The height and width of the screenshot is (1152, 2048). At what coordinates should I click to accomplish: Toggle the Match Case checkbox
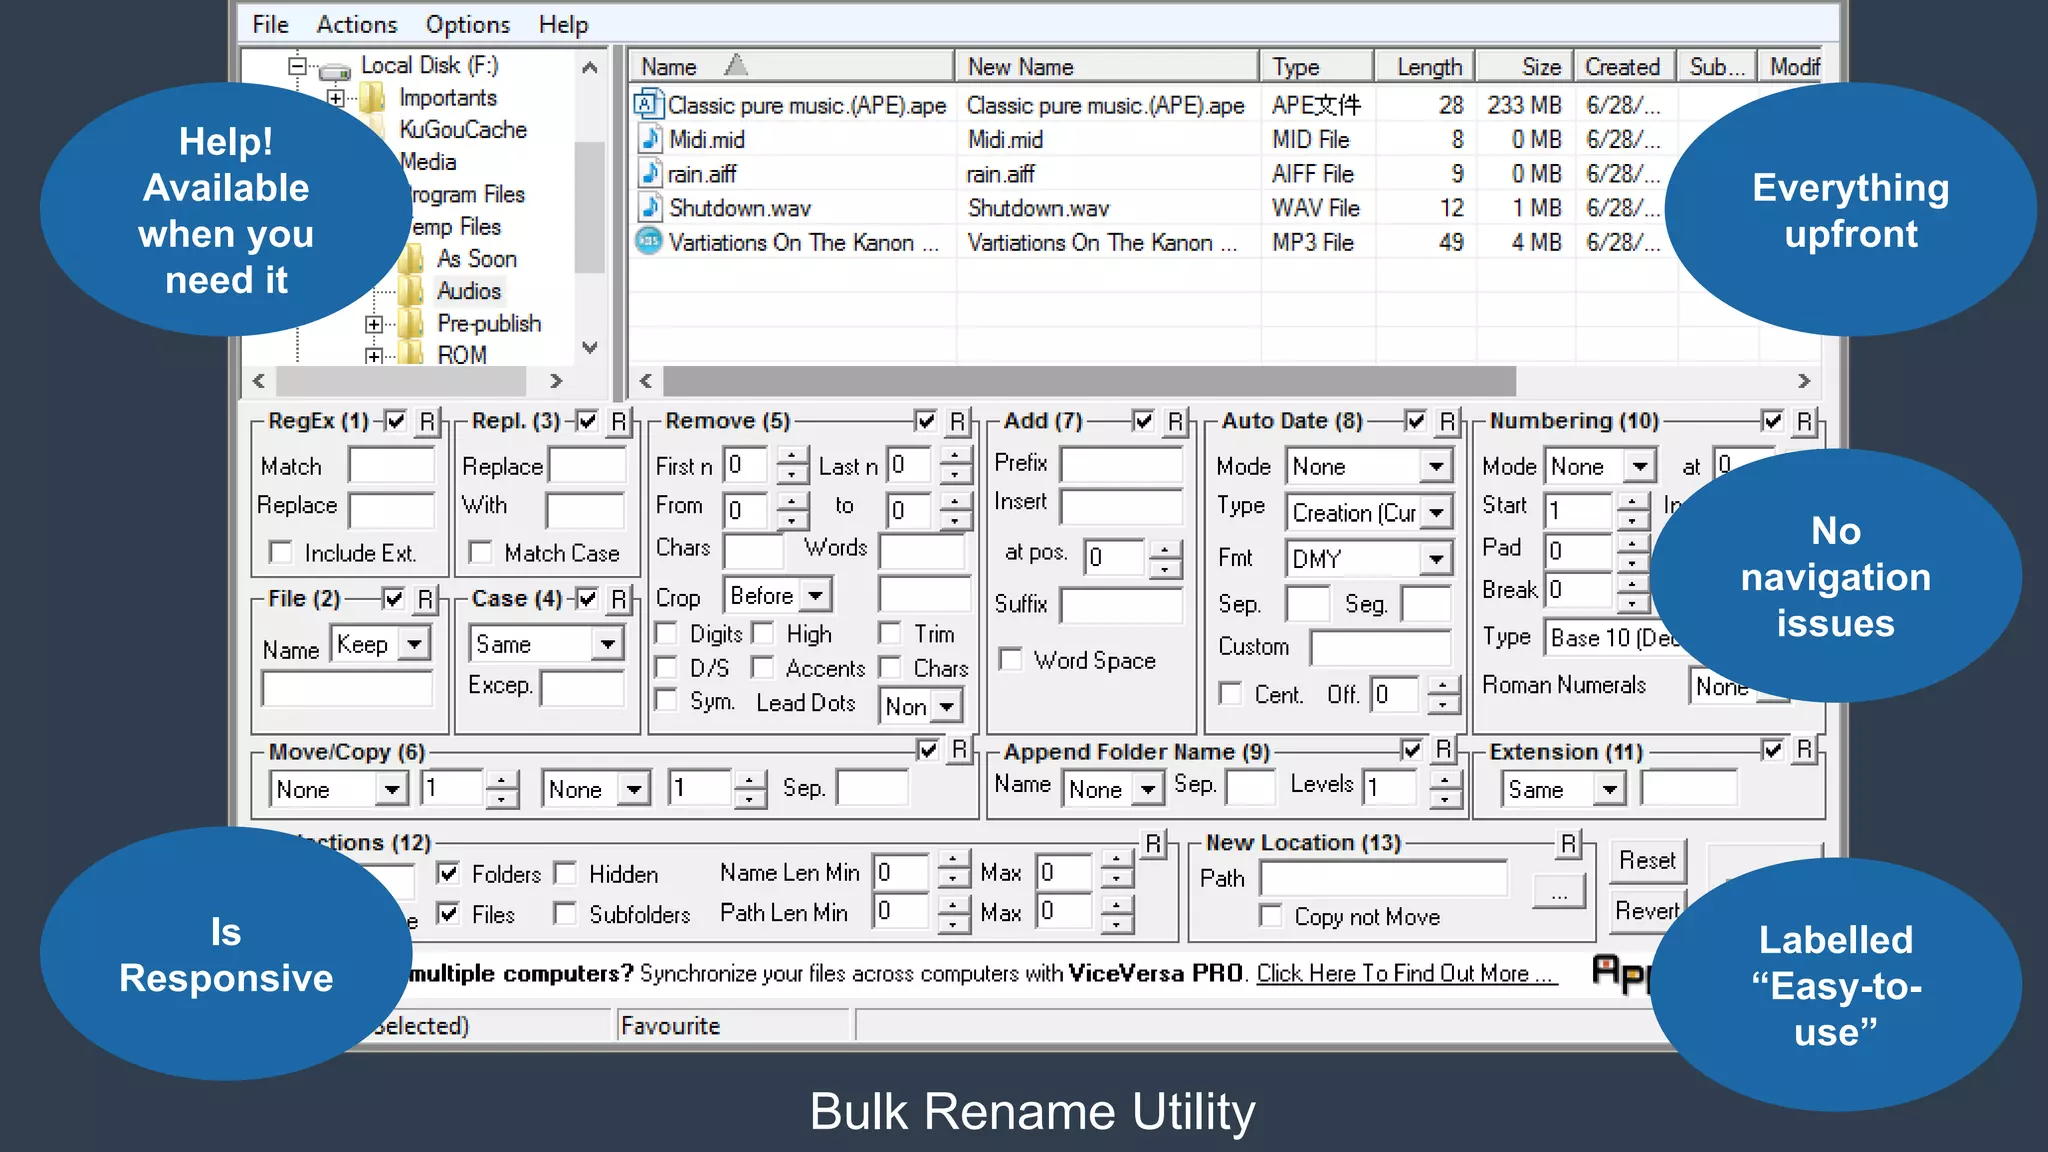[481, 552]
